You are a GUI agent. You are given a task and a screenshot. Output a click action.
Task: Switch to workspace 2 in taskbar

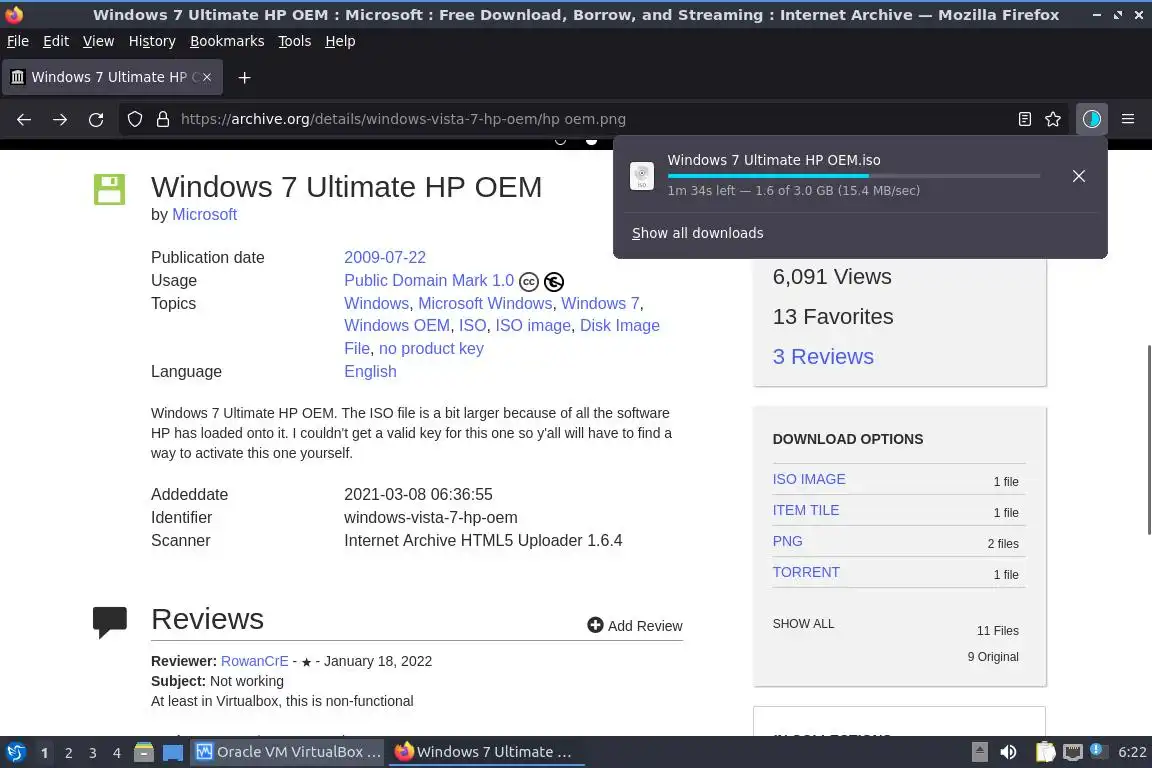(x=68, y=753)
